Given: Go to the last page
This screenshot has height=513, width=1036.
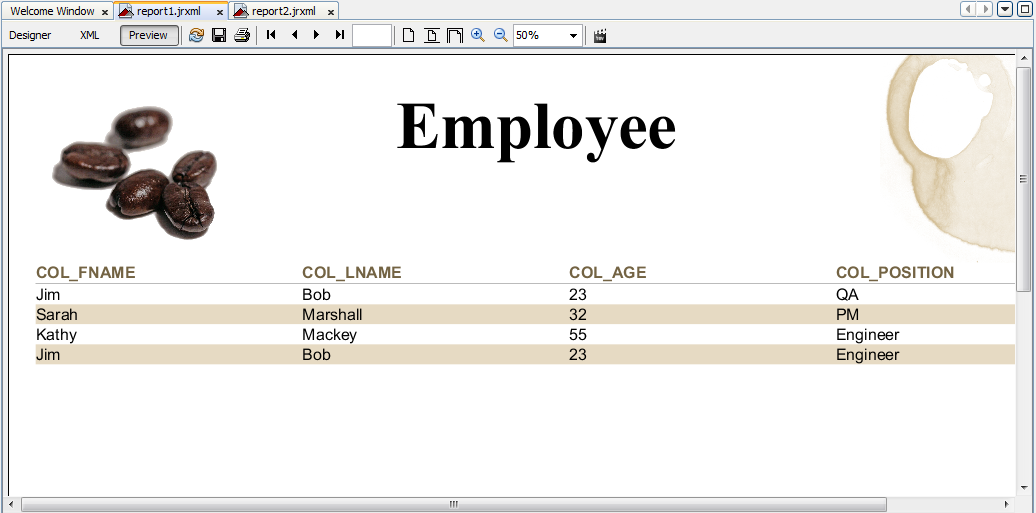Looking at the screenshot, I should [340, 35].
